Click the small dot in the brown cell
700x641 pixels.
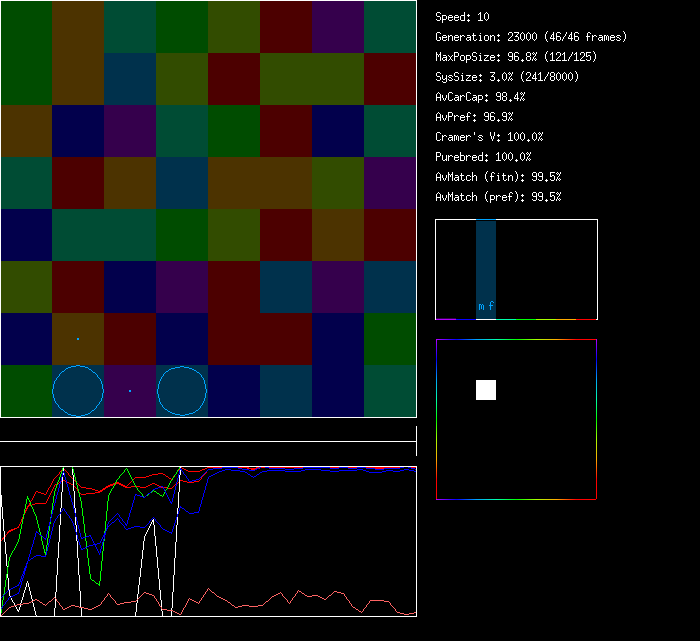coord(78,339)
